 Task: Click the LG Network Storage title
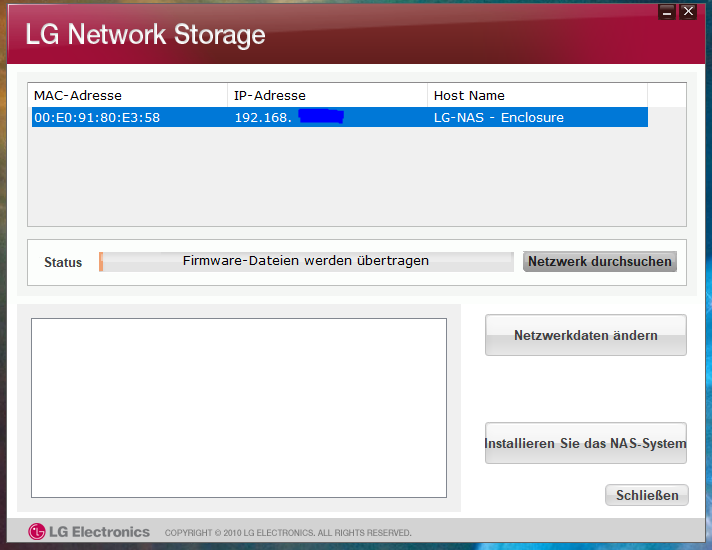(x=145, y=35)
